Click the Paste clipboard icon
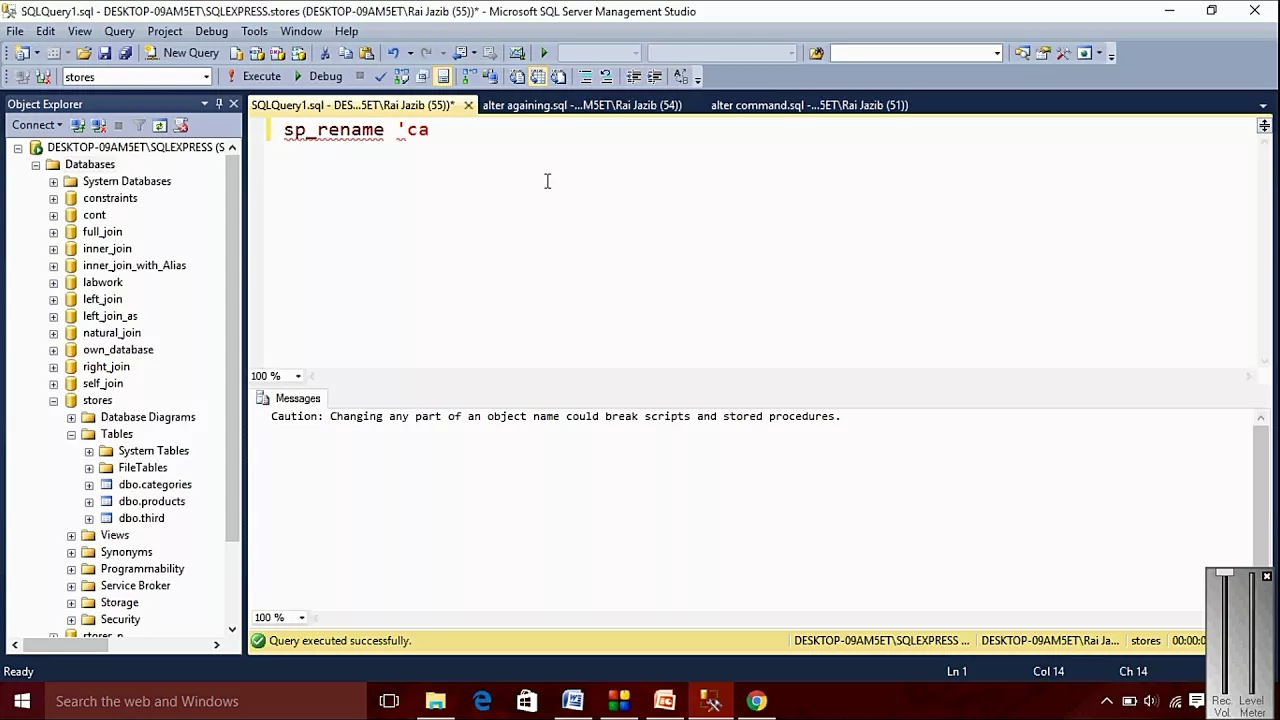 point(366,53)
